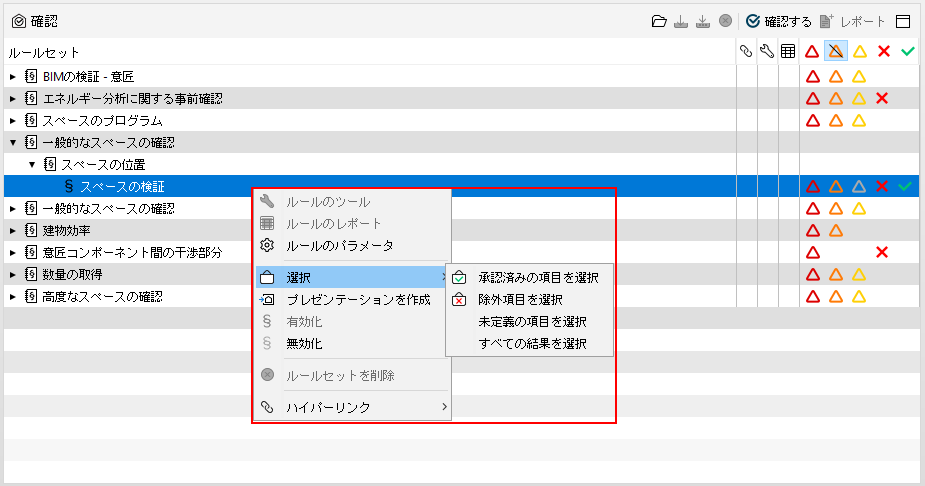Click the hyperlink column header icon
This screenshot has height=486, width=925.
pyautogui.click(x=746, y=51)
